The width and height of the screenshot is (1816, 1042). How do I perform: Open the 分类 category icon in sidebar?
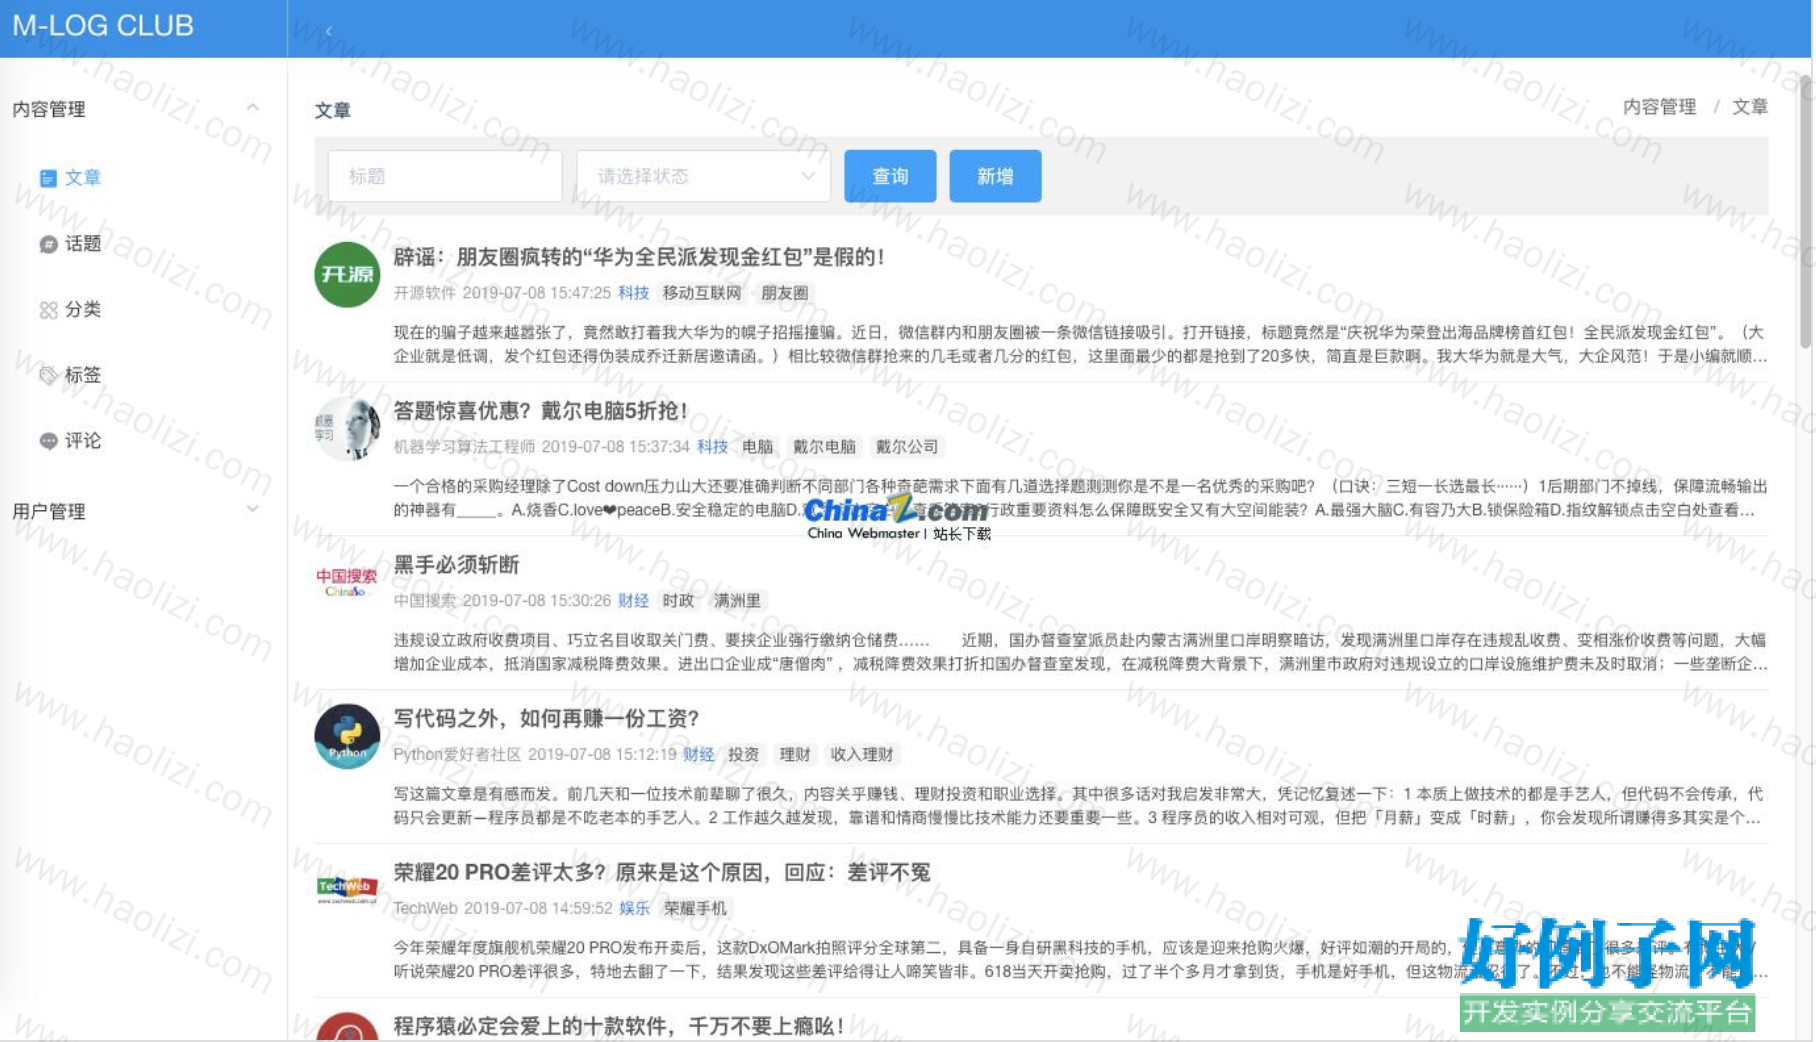48,310
